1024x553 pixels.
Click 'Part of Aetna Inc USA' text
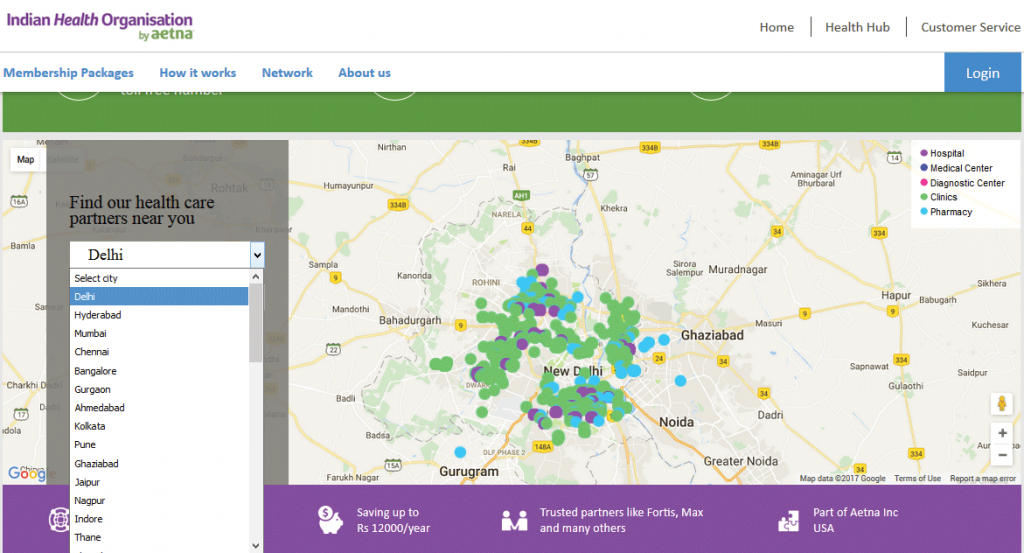856,520
